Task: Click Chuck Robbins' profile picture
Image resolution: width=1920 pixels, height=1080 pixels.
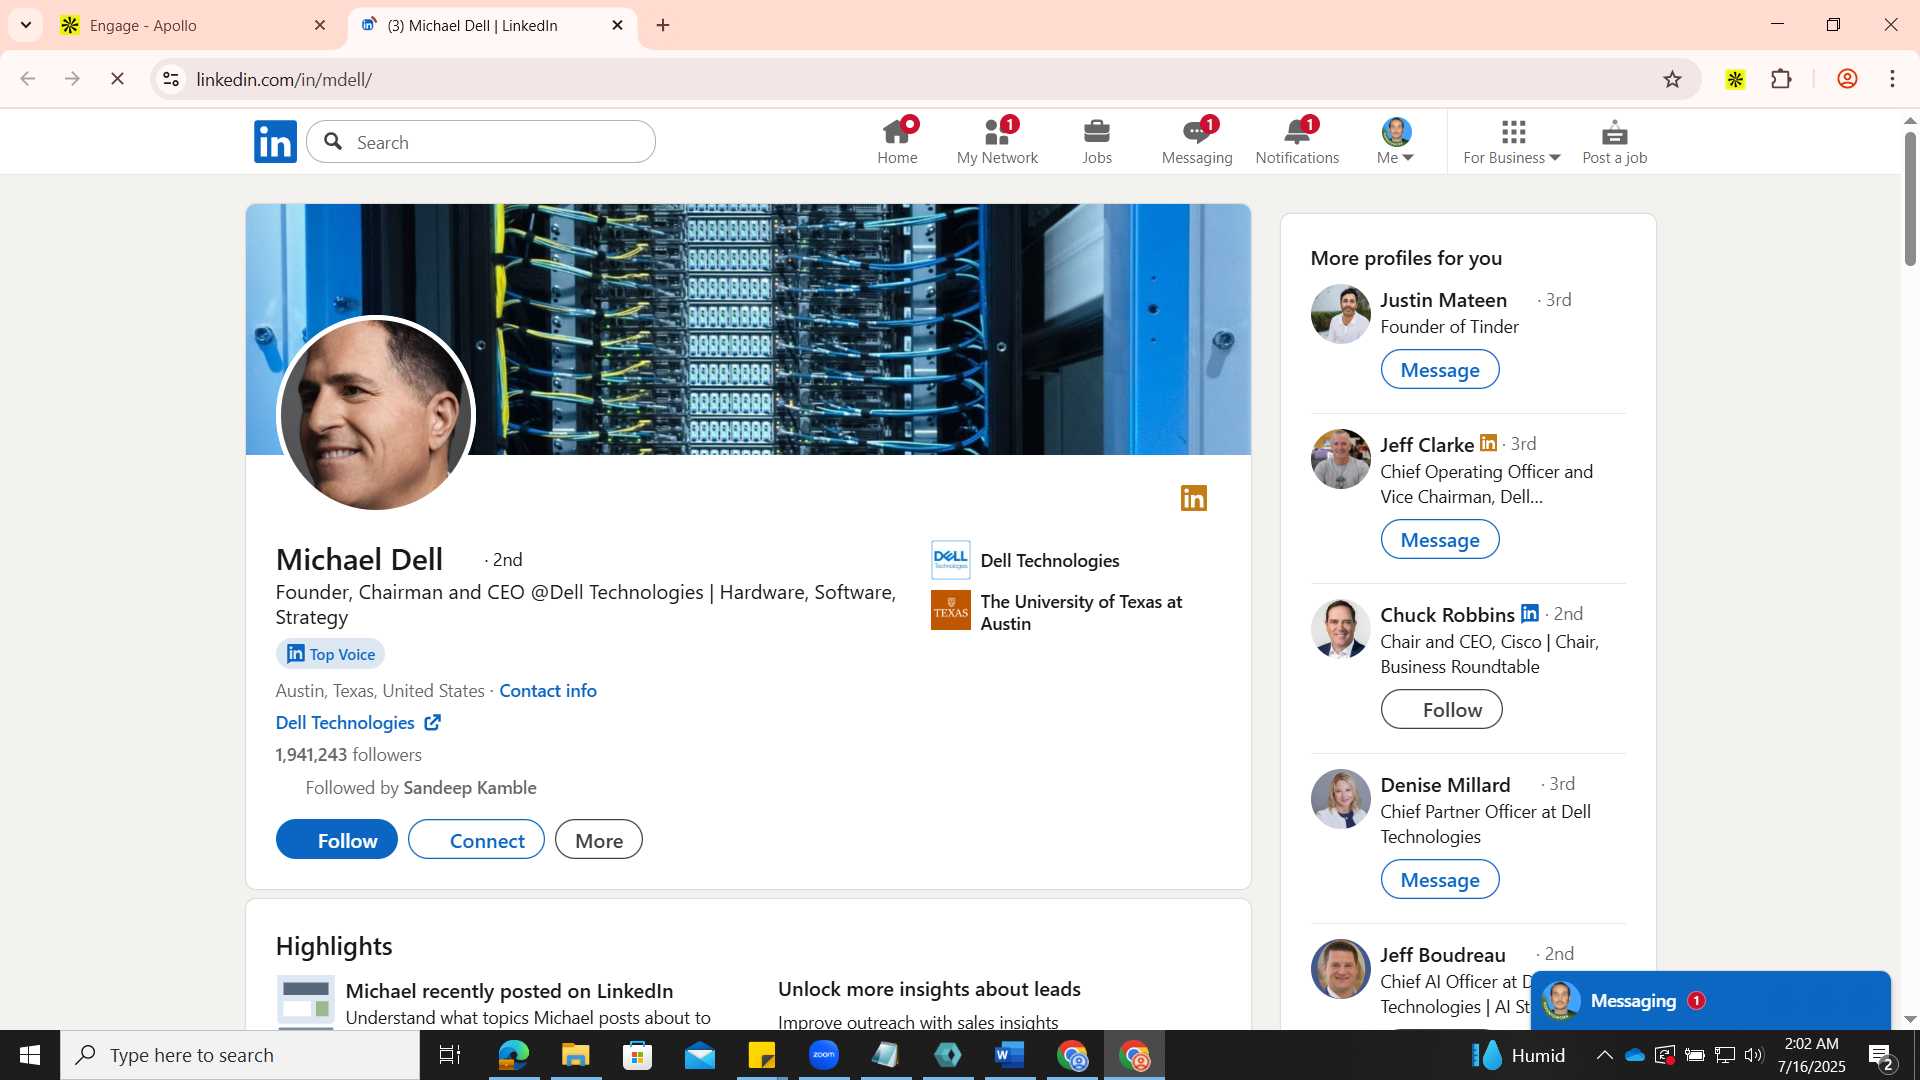Action: (1340, 629)
